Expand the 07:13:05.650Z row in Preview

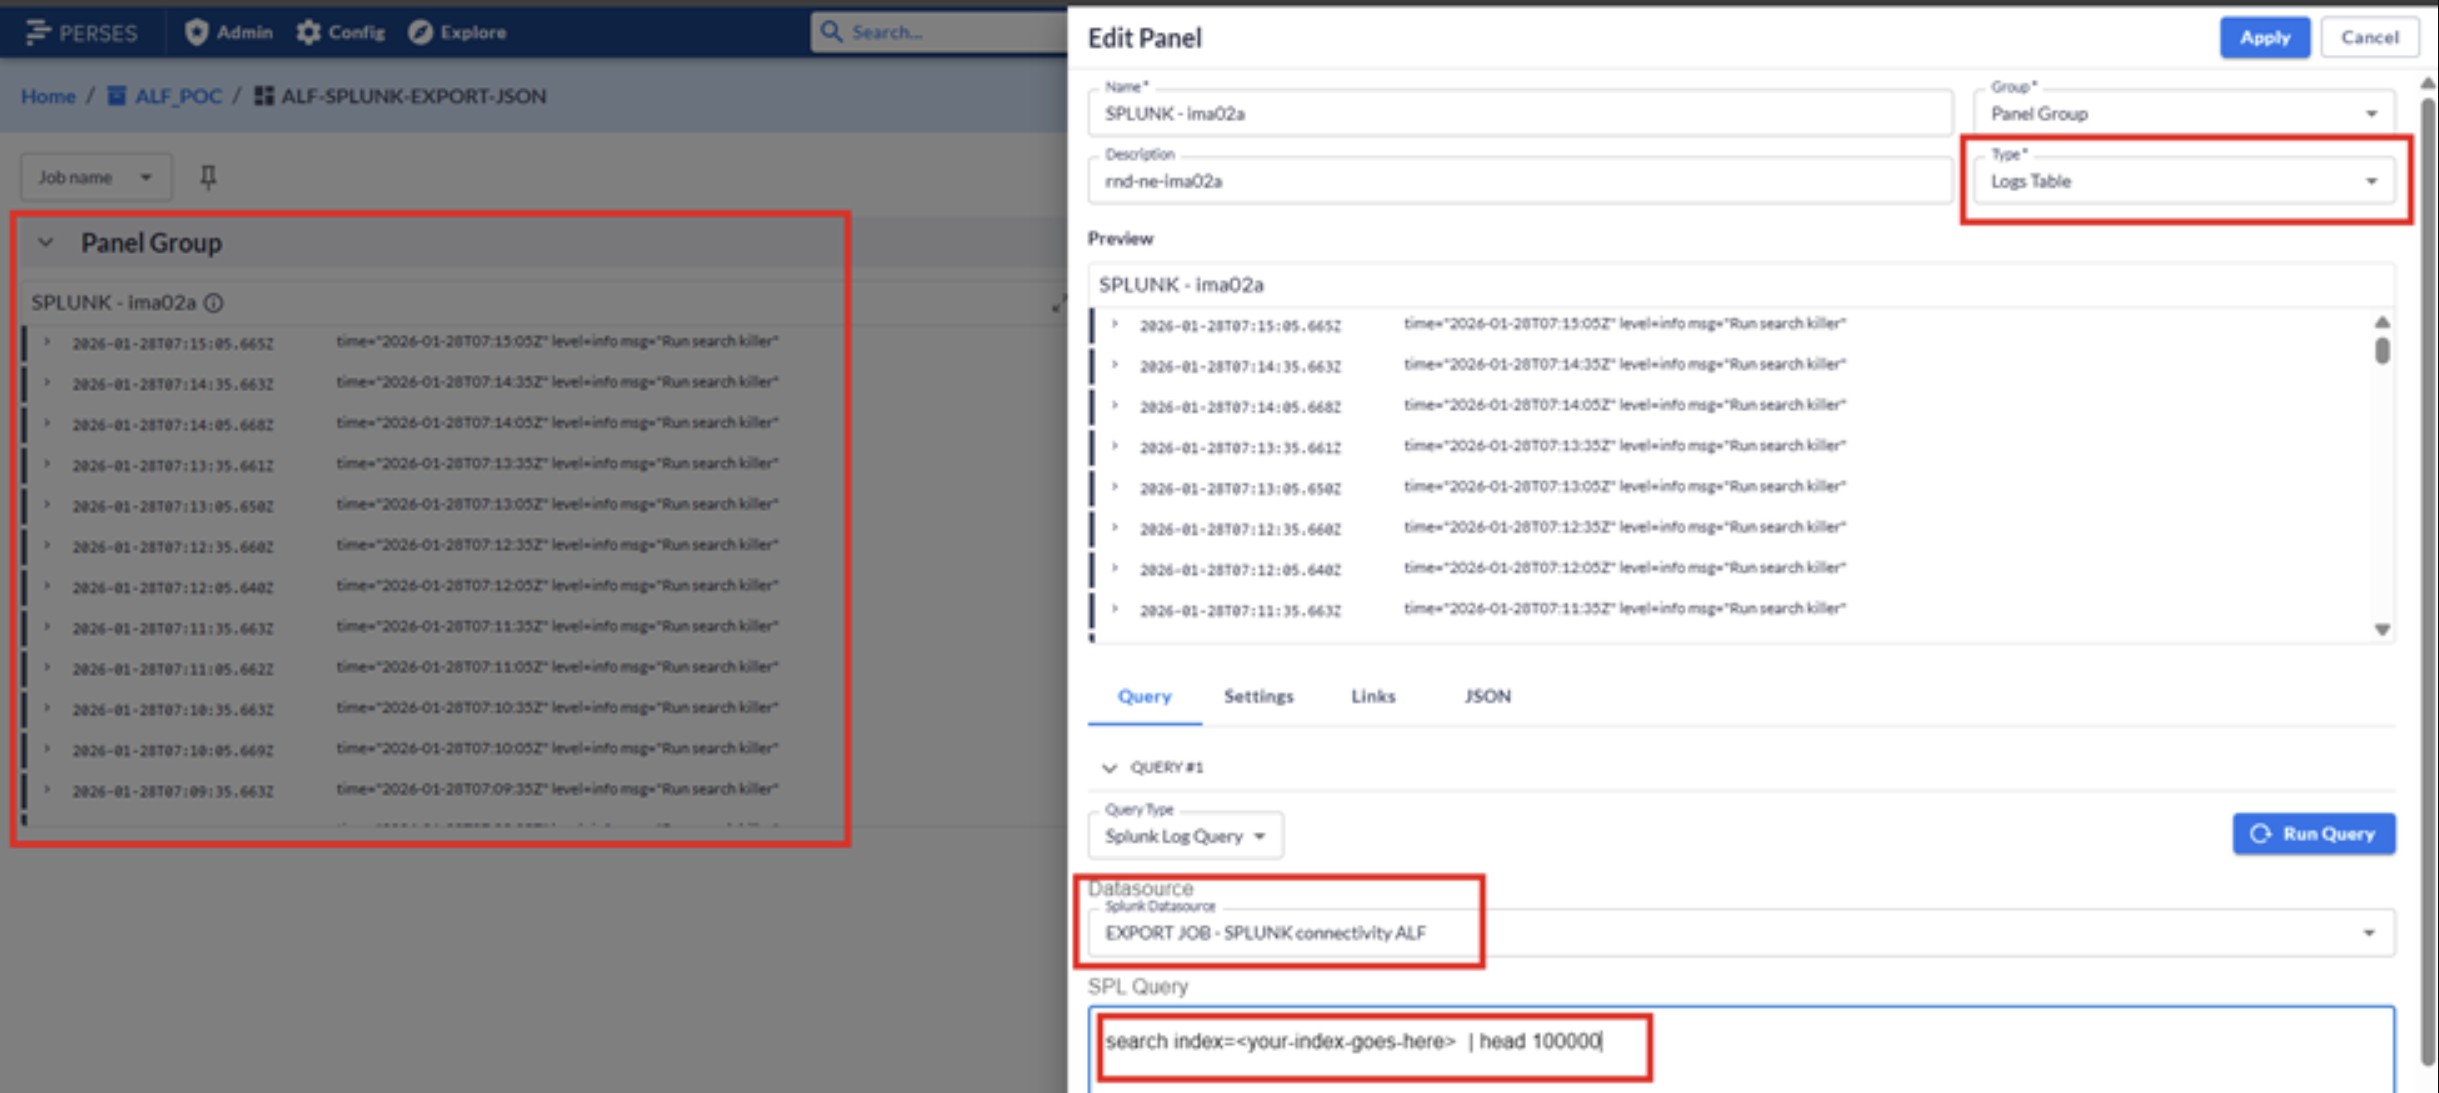1115,488
